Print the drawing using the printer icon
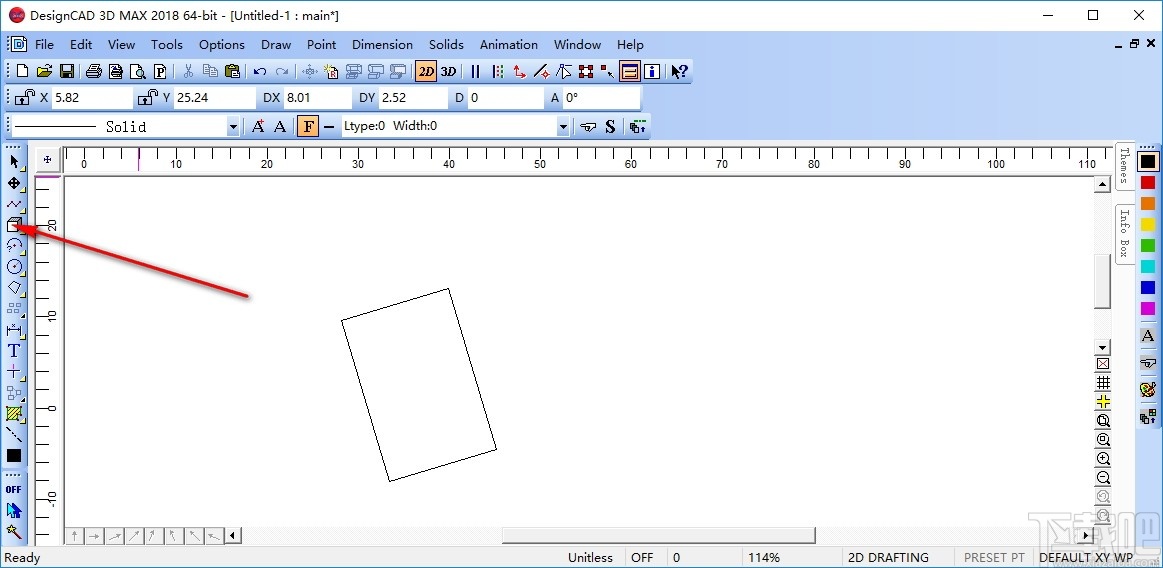1163x568 pixels. [x=93, y=71]
